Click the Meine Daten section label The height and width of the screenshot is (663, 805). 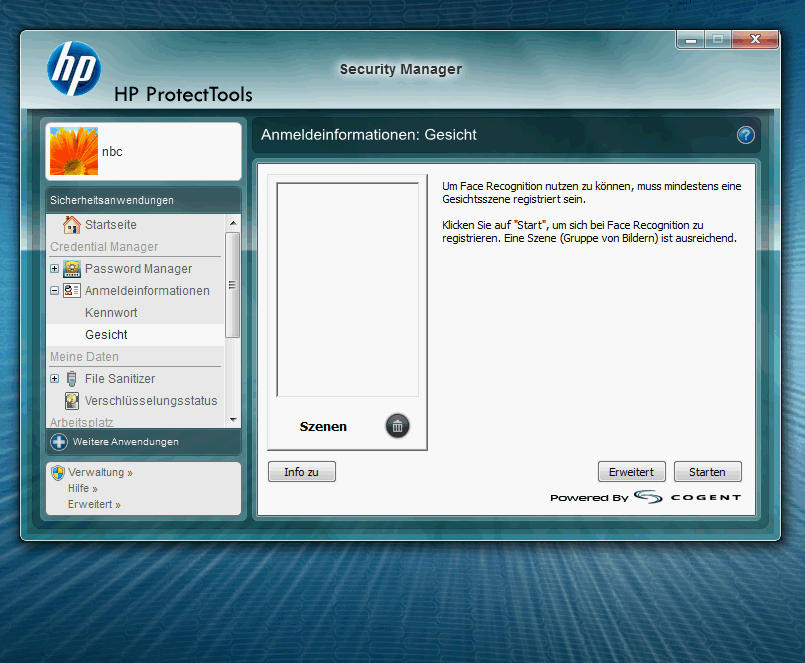coord(84,356)
